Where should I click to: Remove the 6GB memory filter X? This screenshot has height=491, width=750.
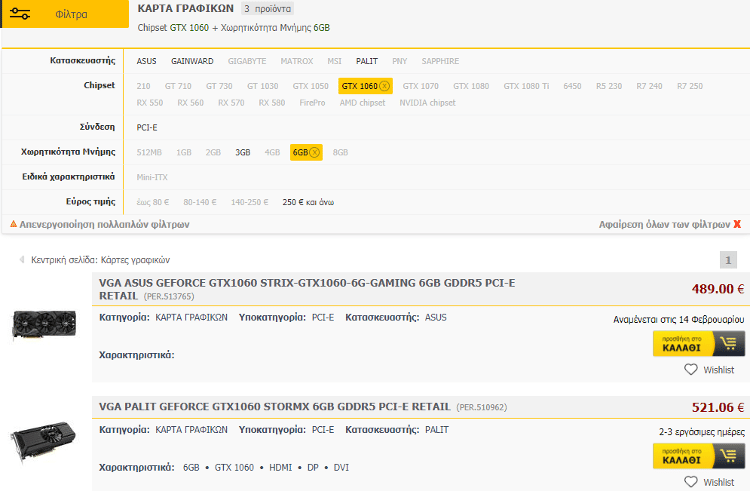pos(314,153)
